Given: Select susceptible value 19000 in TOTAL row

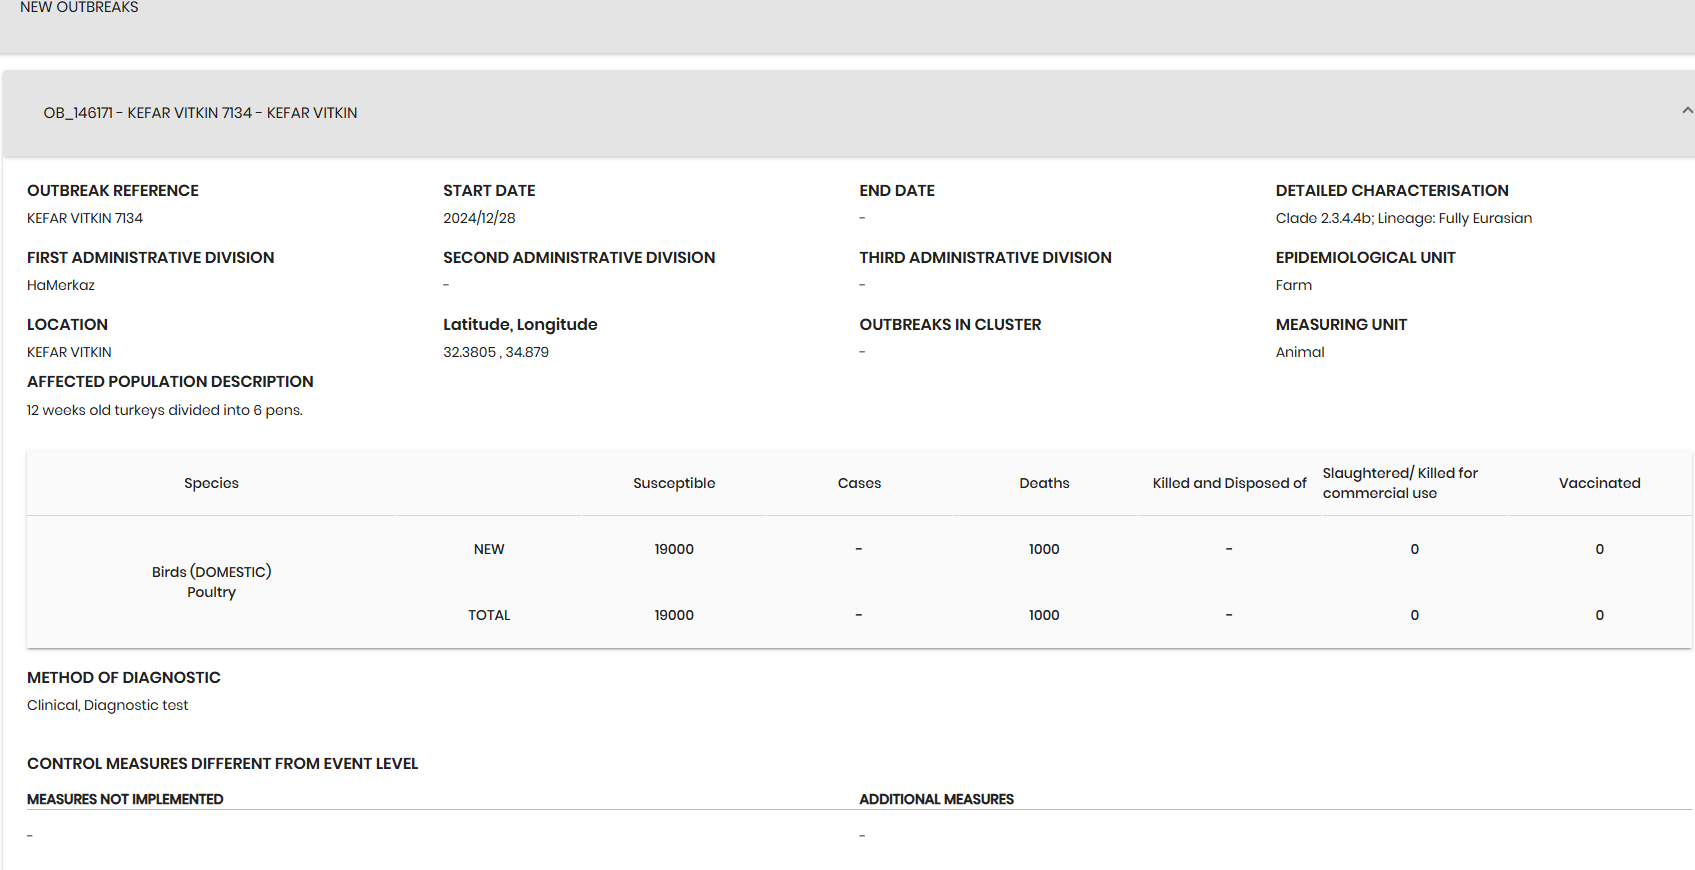Looking at the screenshot, I should [674, 615].
